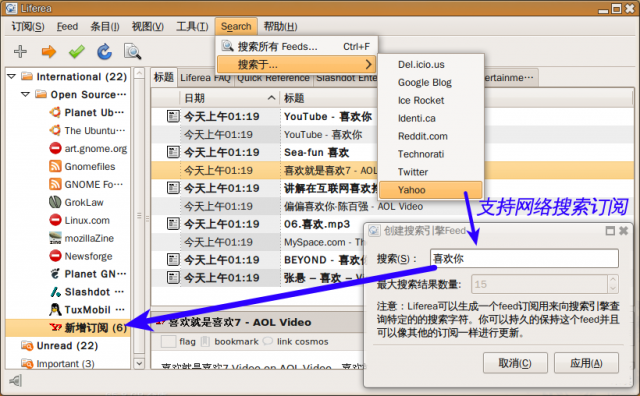Screen dimensions: 640x396
Task: Collapse the International (22) folder
Action: point(11,76)
